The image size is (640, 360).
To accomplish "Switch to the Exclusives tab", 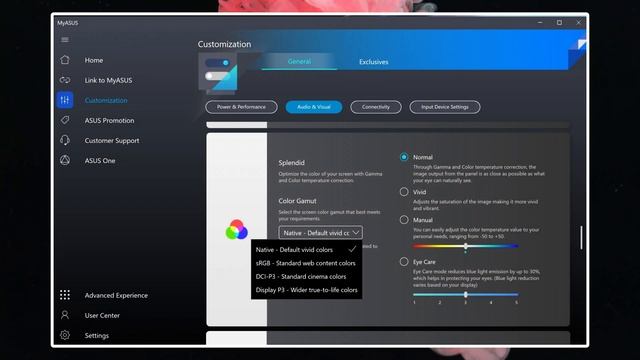I will [373, 62].
